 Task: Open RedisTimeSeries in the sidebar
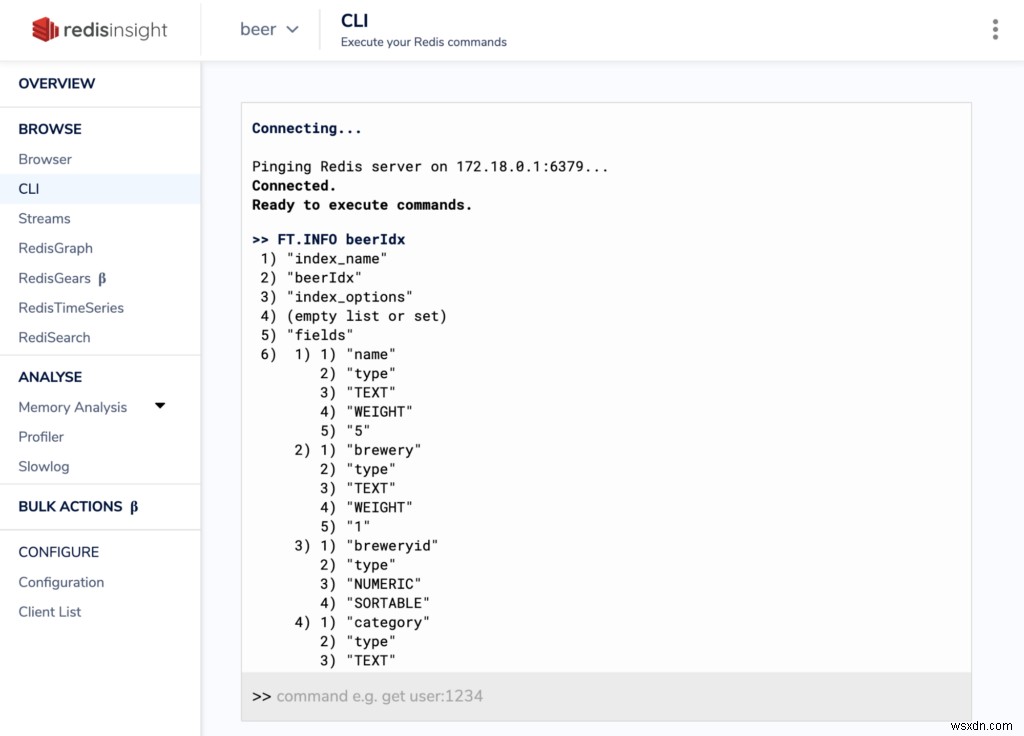[71, 307]
